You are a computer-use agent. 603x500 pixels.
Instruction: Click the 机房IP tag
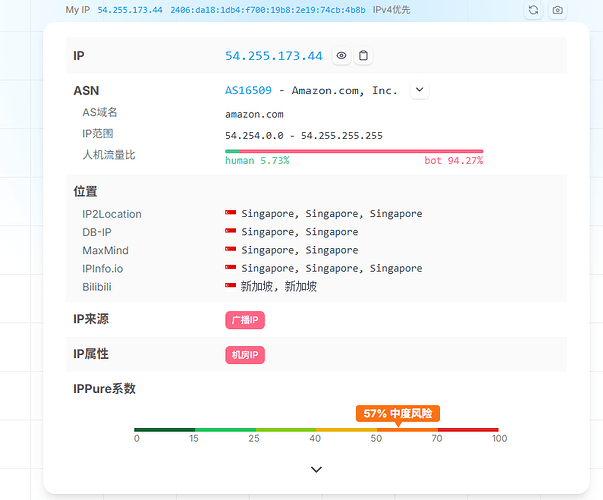[245, 355]
